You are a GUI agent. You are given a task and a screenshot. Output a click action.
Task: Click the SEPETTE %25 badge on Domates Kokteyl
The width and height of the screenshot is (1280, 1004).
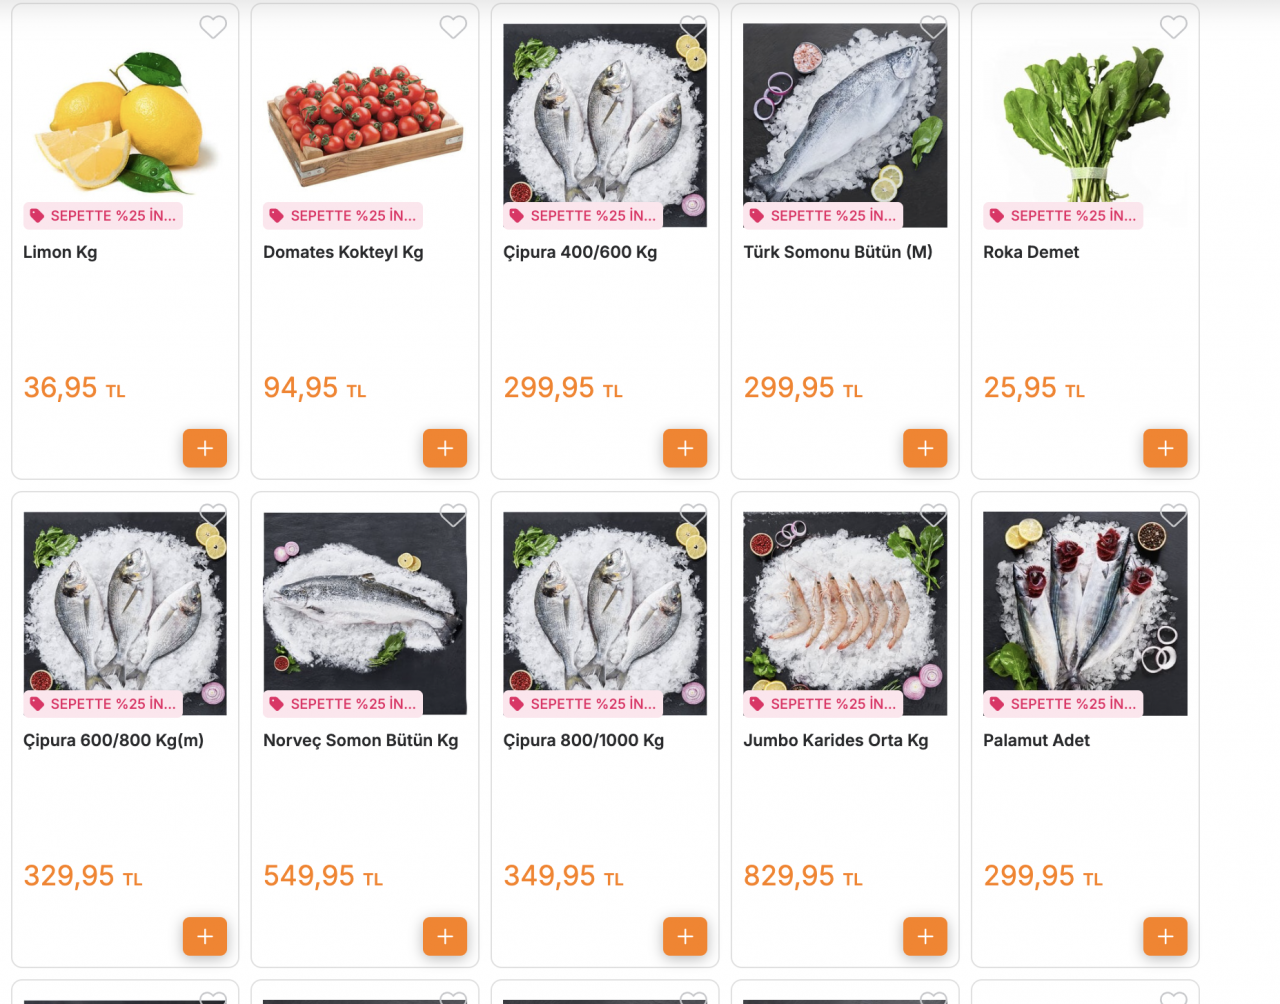tap(344, 215)
